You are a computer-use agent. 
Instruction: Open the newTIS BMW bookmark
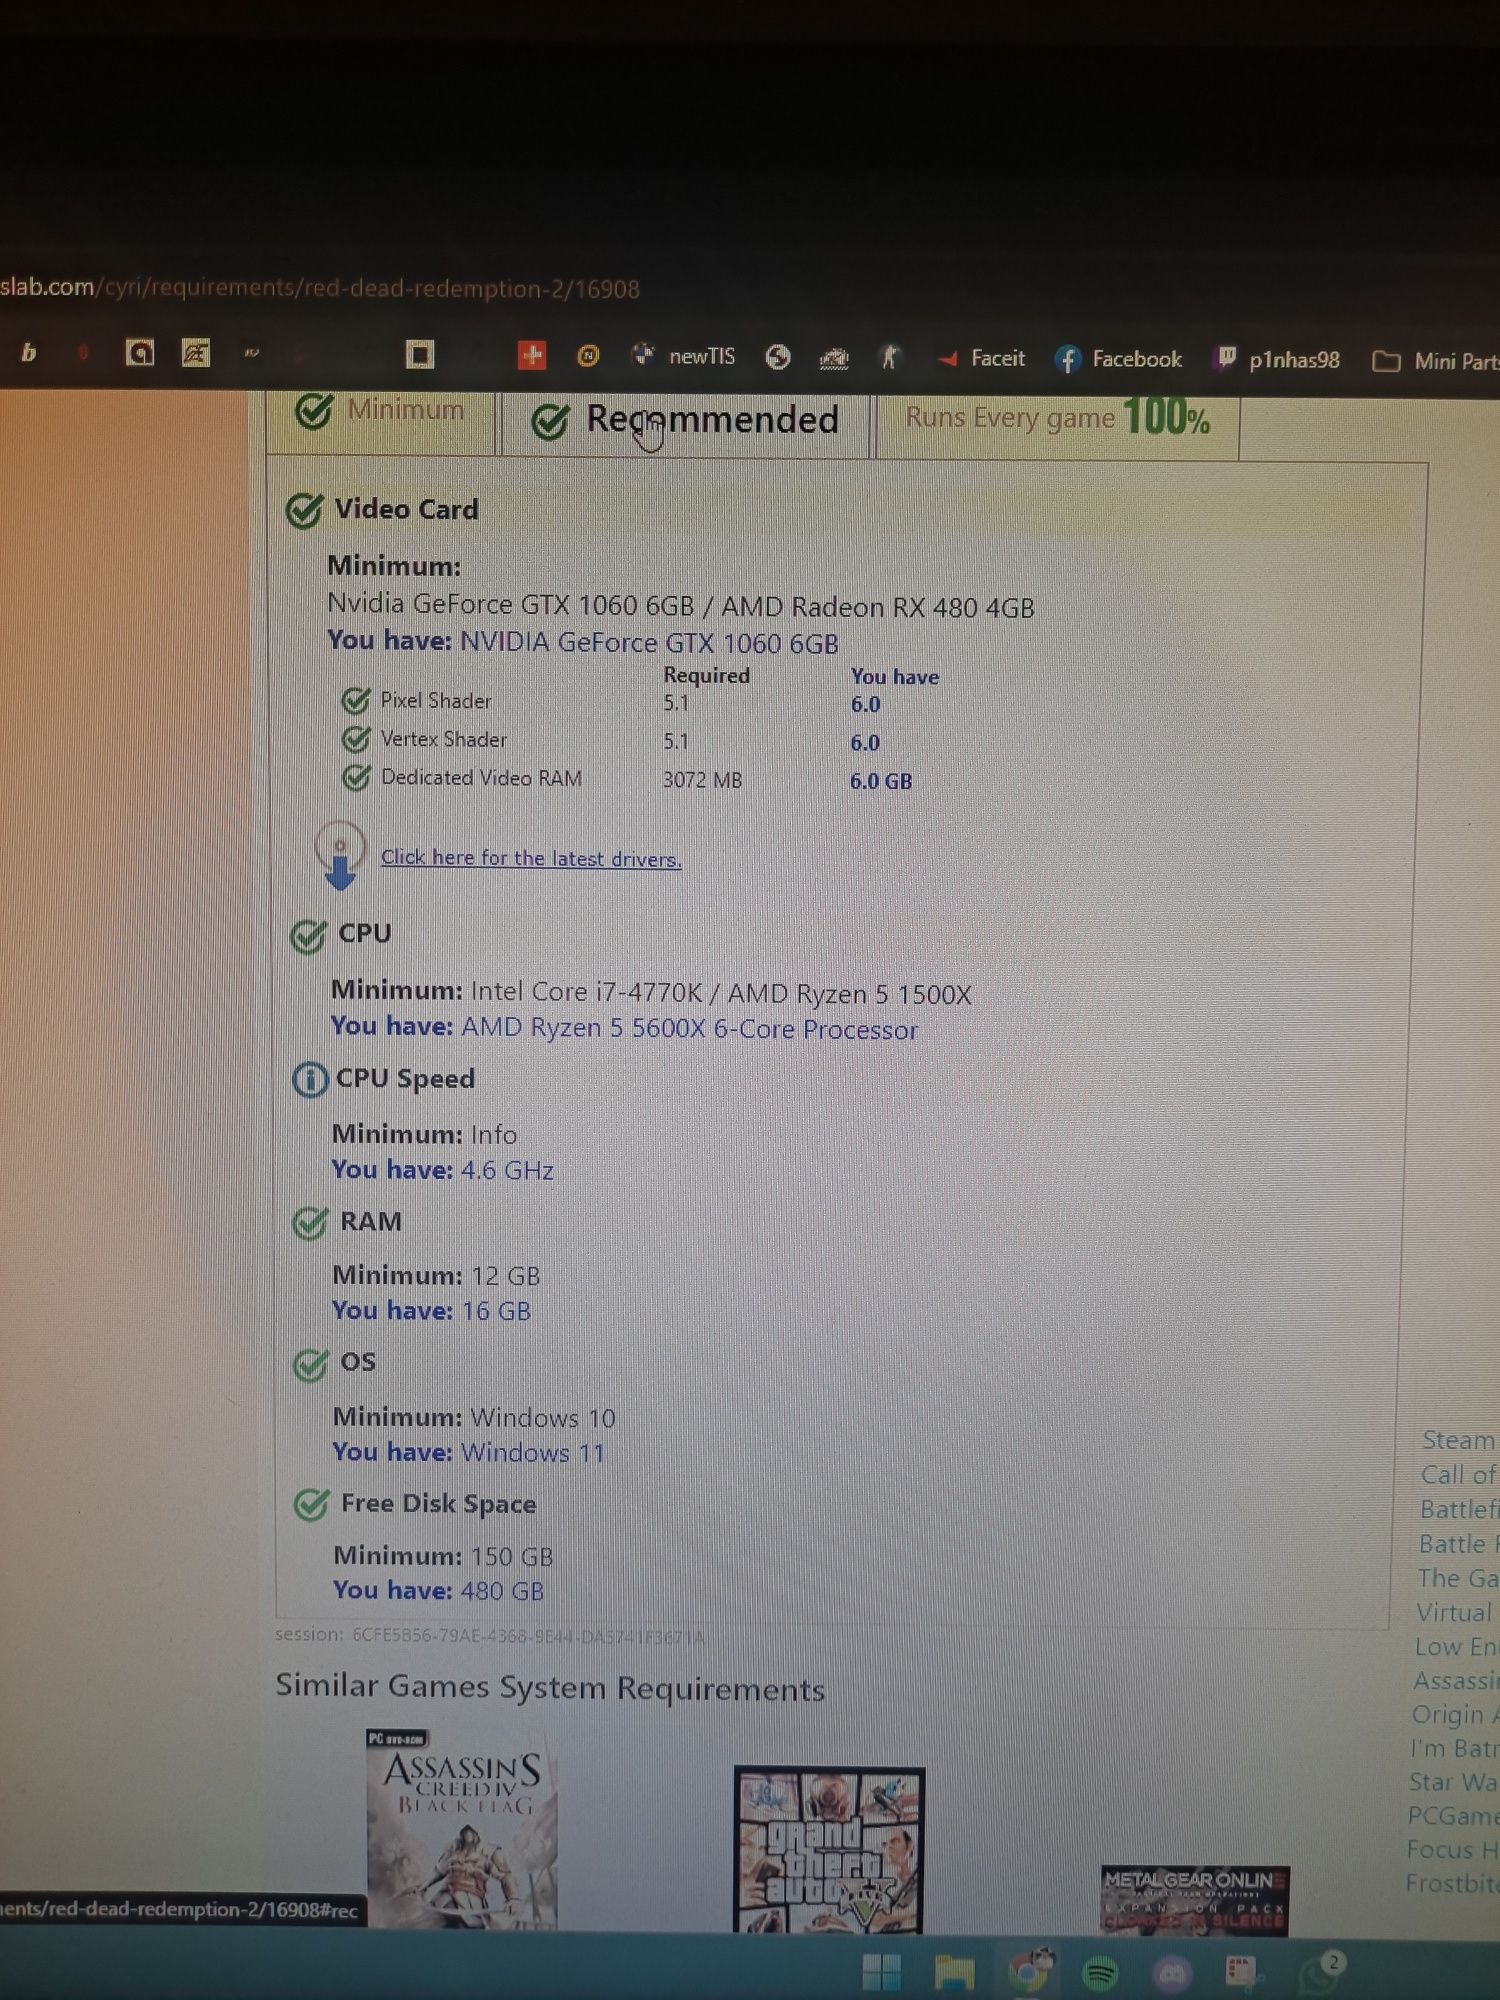(683, 355)
